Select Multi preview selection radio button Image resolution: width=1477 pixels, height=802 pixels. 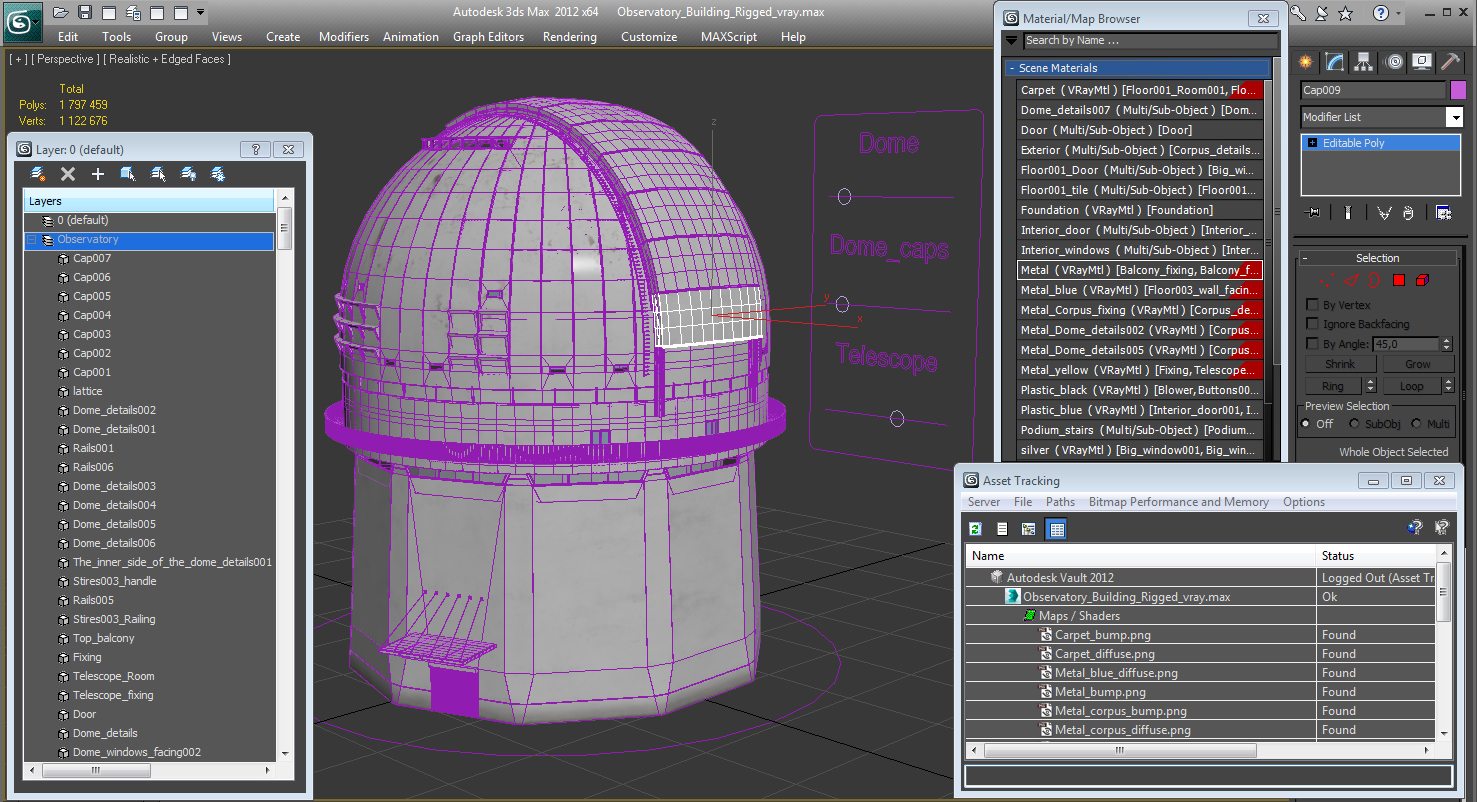click(x=1416, y=424)
